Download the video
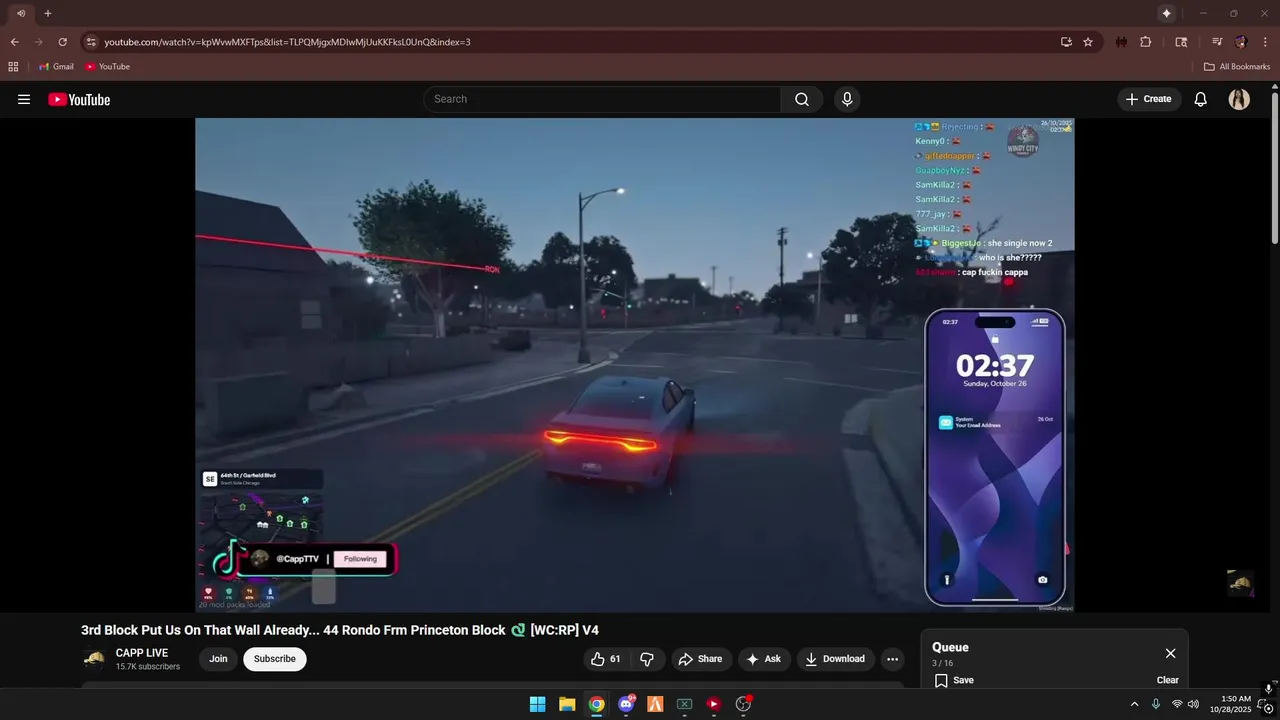This screenshot has height=720, width=1280. point(835,659)
